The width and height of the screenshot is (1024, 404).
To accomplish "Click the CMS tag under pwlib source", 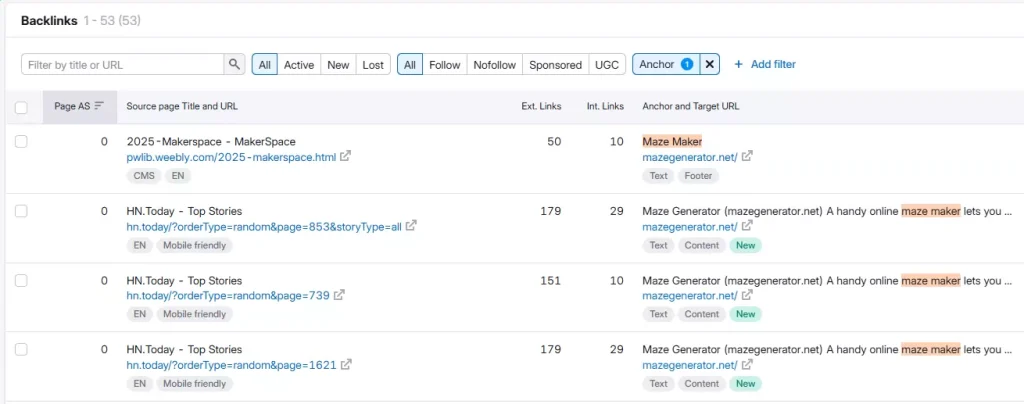I will [143, 176].
